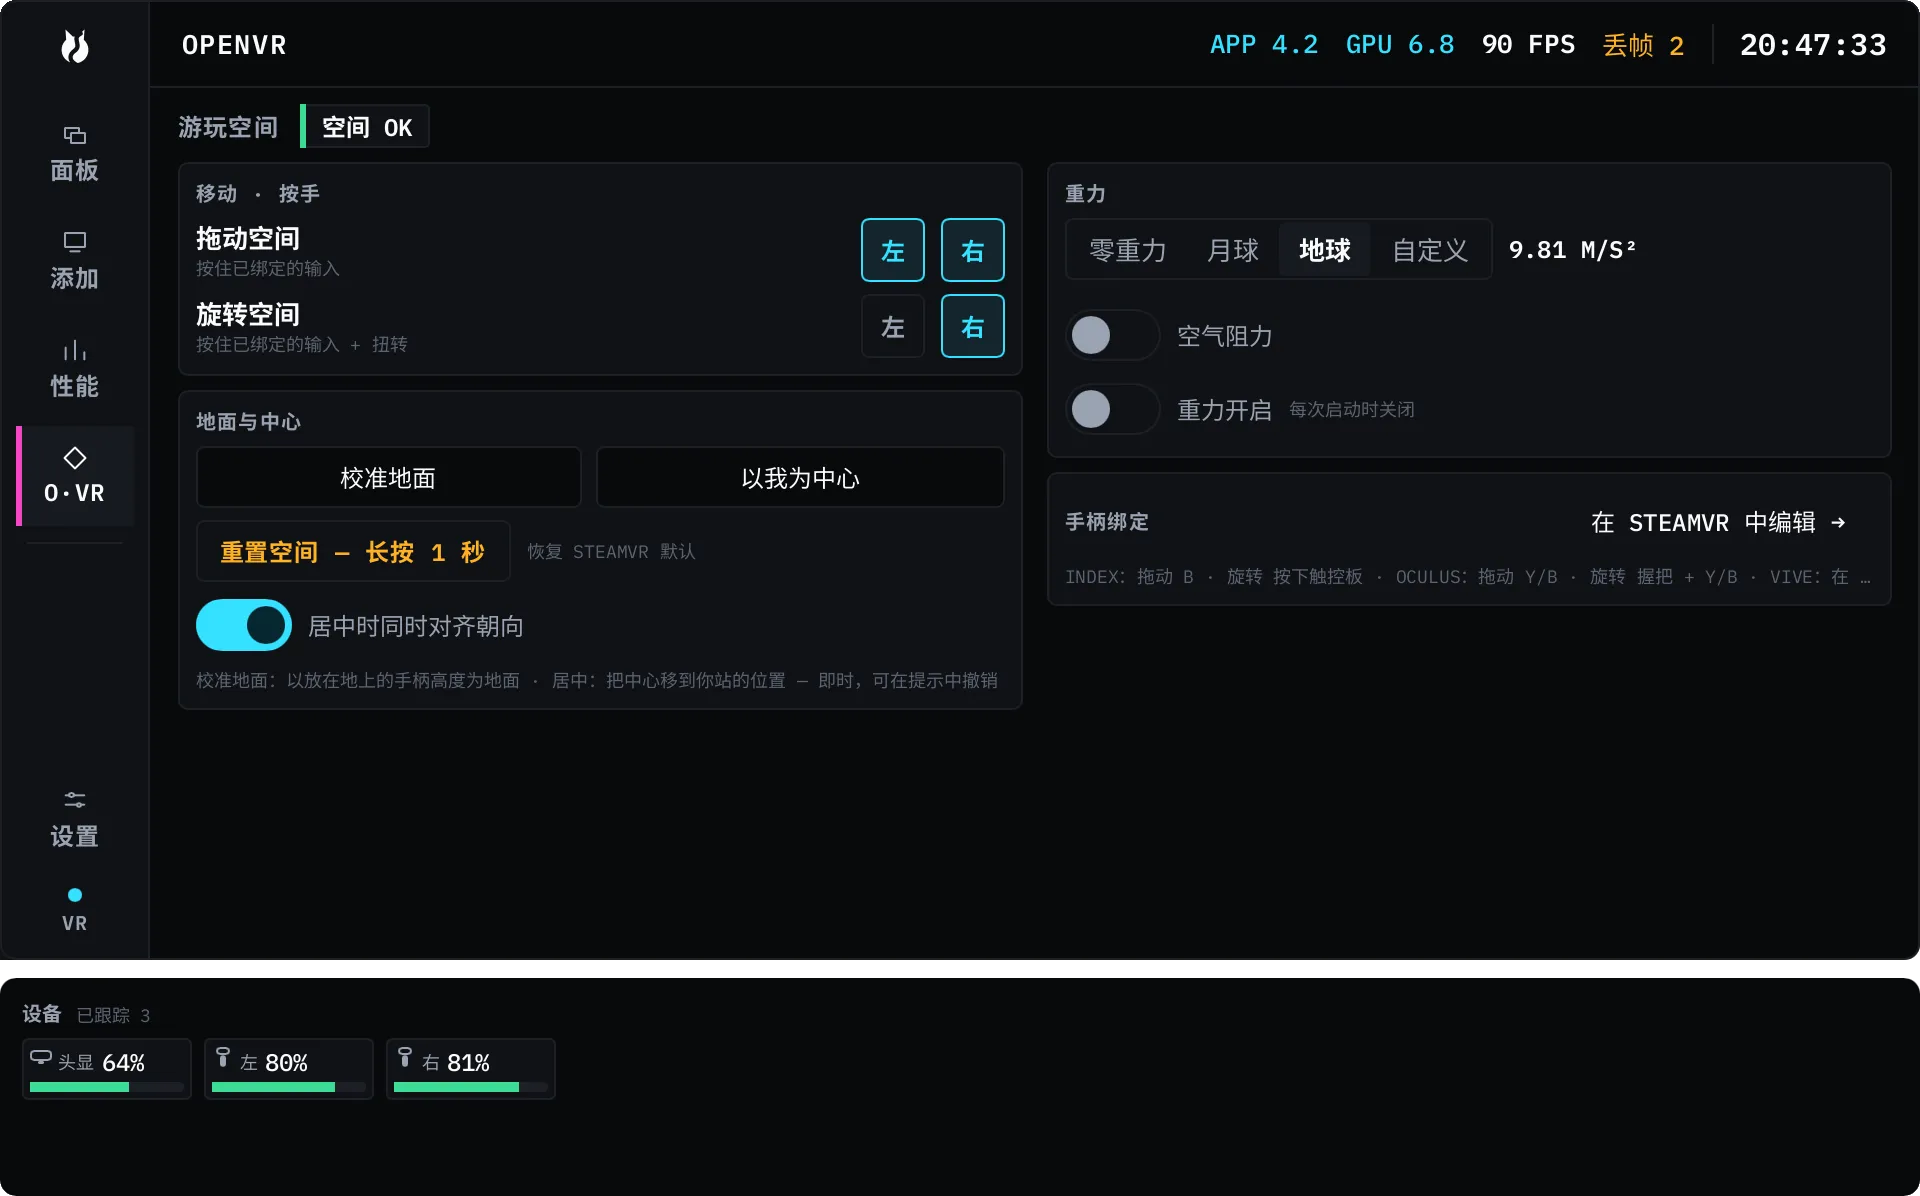This screenshot has width=1920, height=1196.
Task: Click the 90 FPS readout
Action: pyautogui.click(x=1528, y=45)
